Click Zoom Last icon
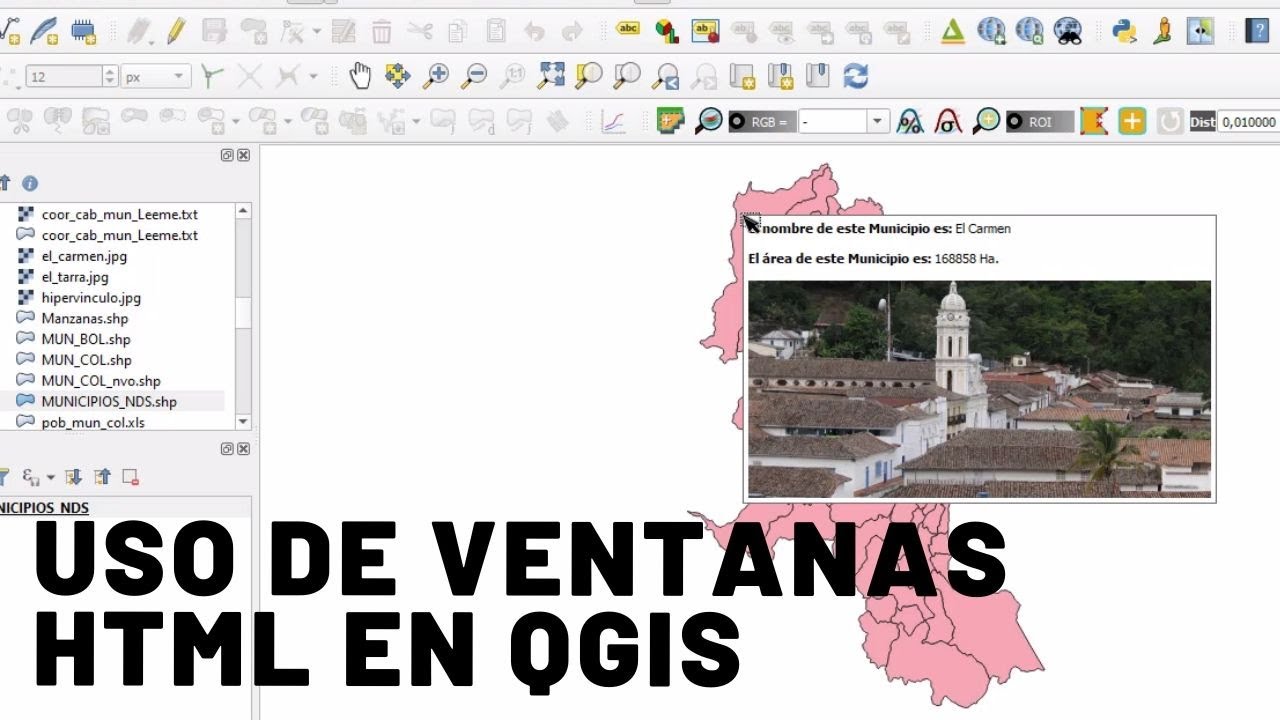Screen dimensions: 1280x720 665,75
